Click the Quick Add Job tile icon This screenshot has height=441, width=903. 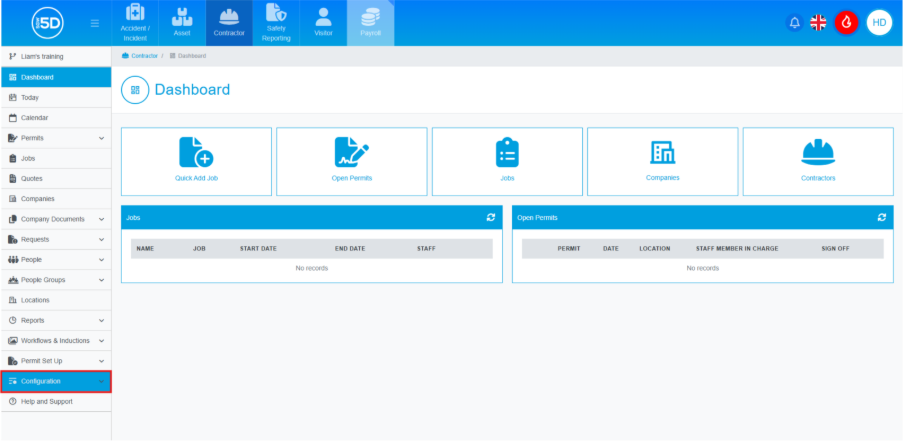(x=196, y=153)
